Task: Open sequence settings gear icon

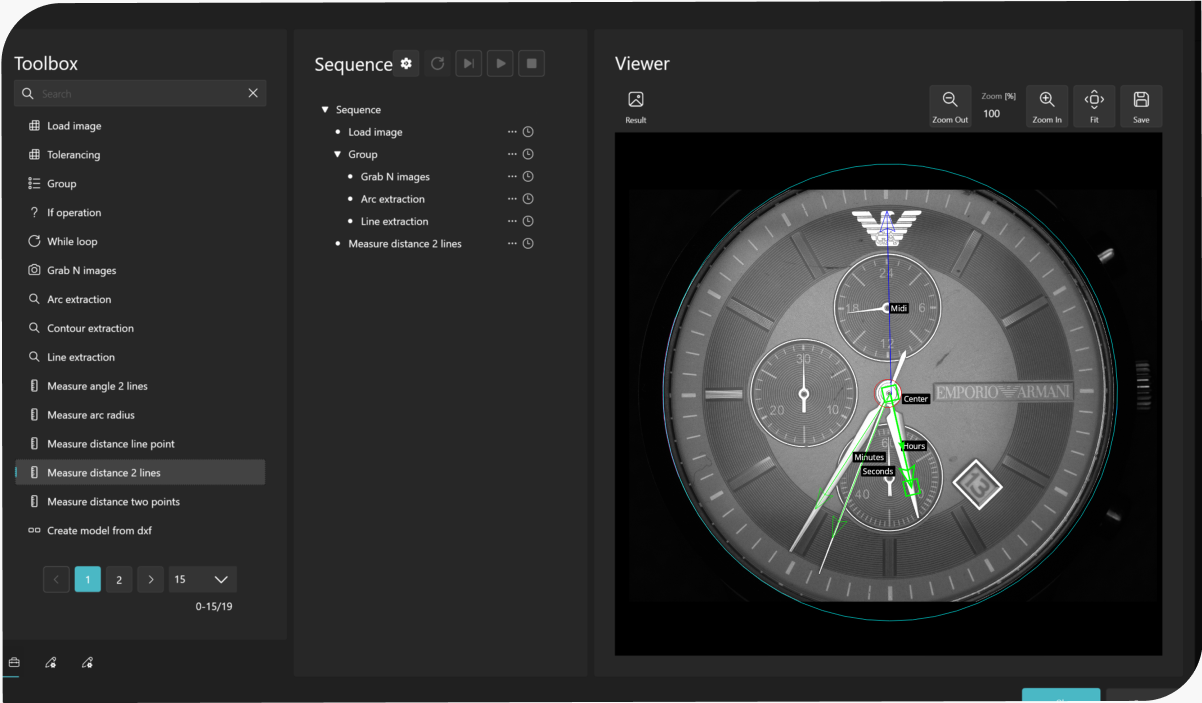Action: pyautogui.click(x=406, y=64)
